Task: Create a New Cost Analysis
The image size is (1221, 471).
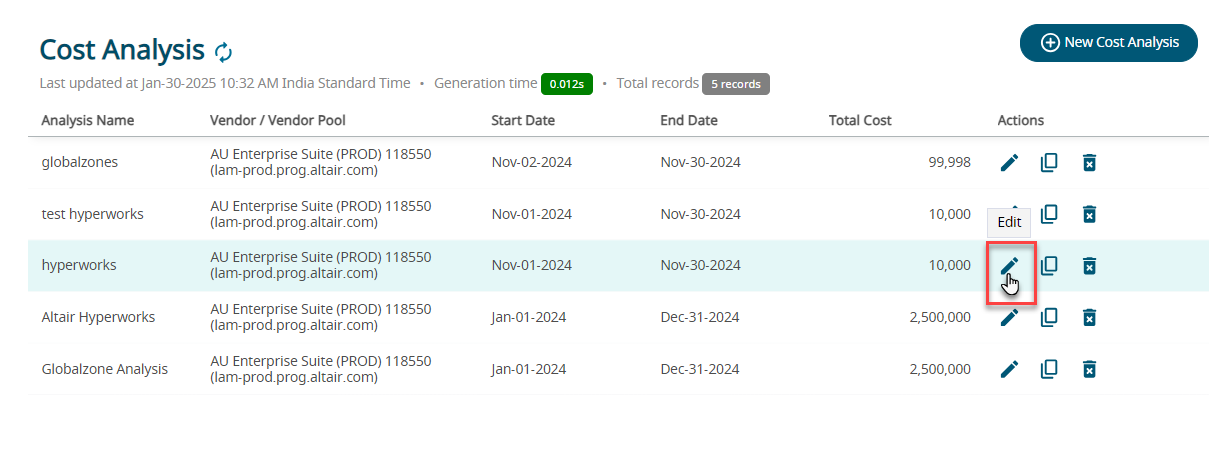Action: click(x=1108, y=43)
